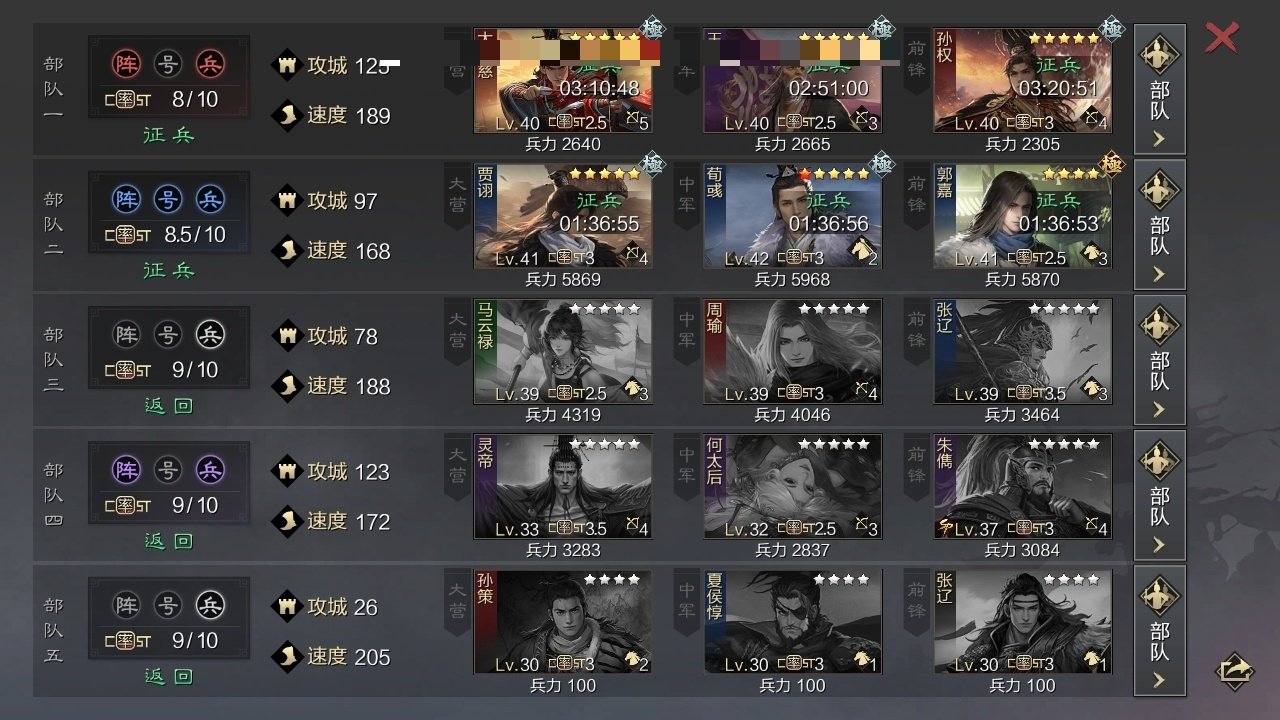Open 周瑜's general card portrait

(793, 351)
